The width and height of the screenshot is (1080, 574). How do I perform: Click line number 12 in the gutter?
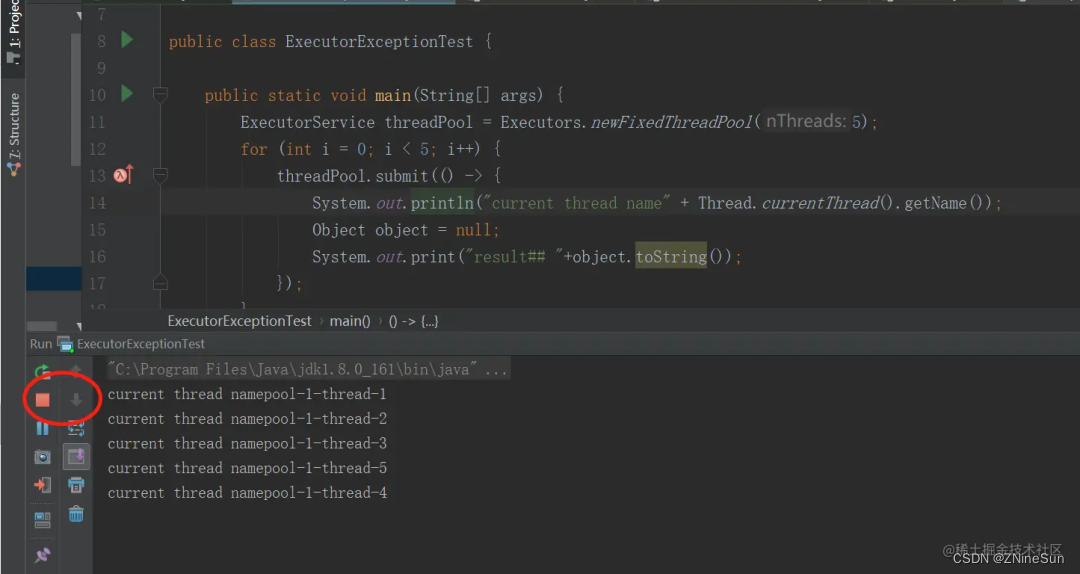pos(97,149)
